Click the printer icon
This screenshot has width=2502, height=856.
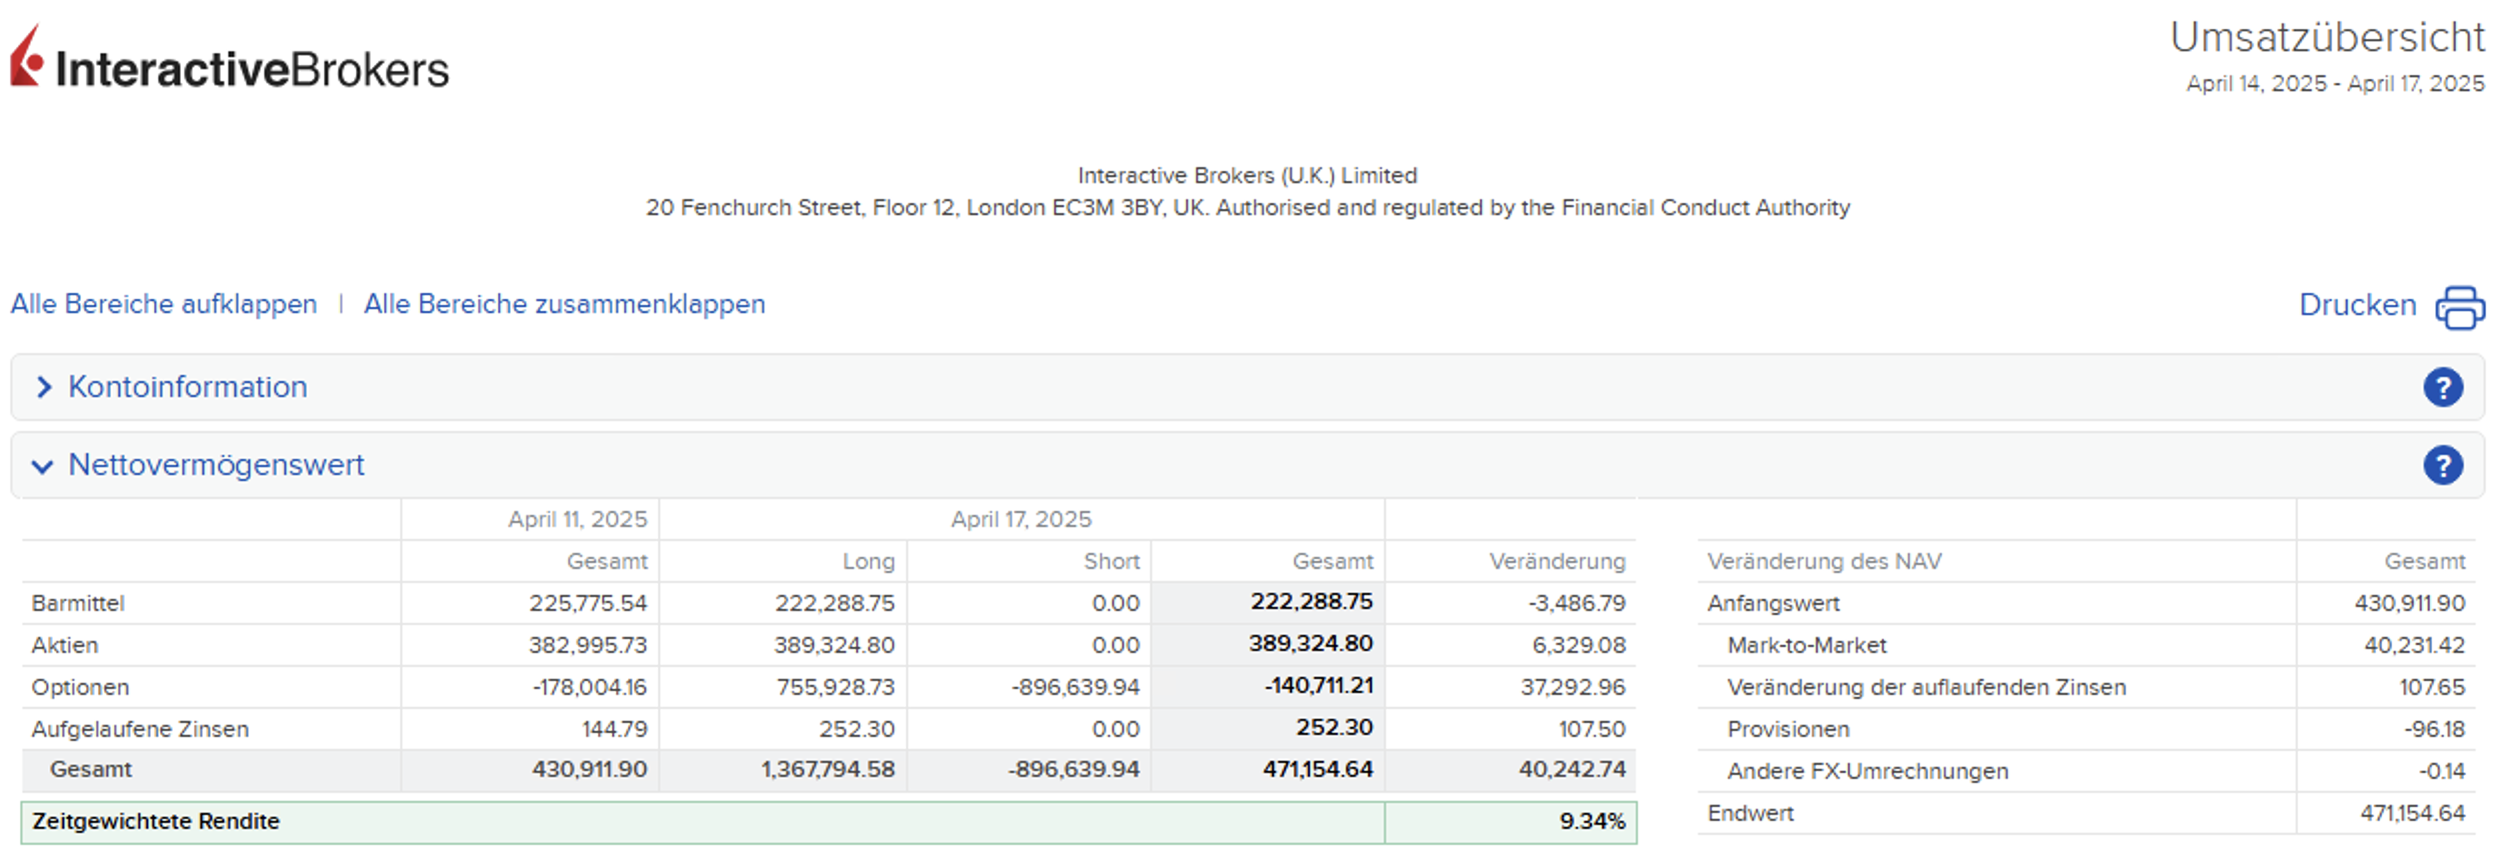[x=2459, y=307]
